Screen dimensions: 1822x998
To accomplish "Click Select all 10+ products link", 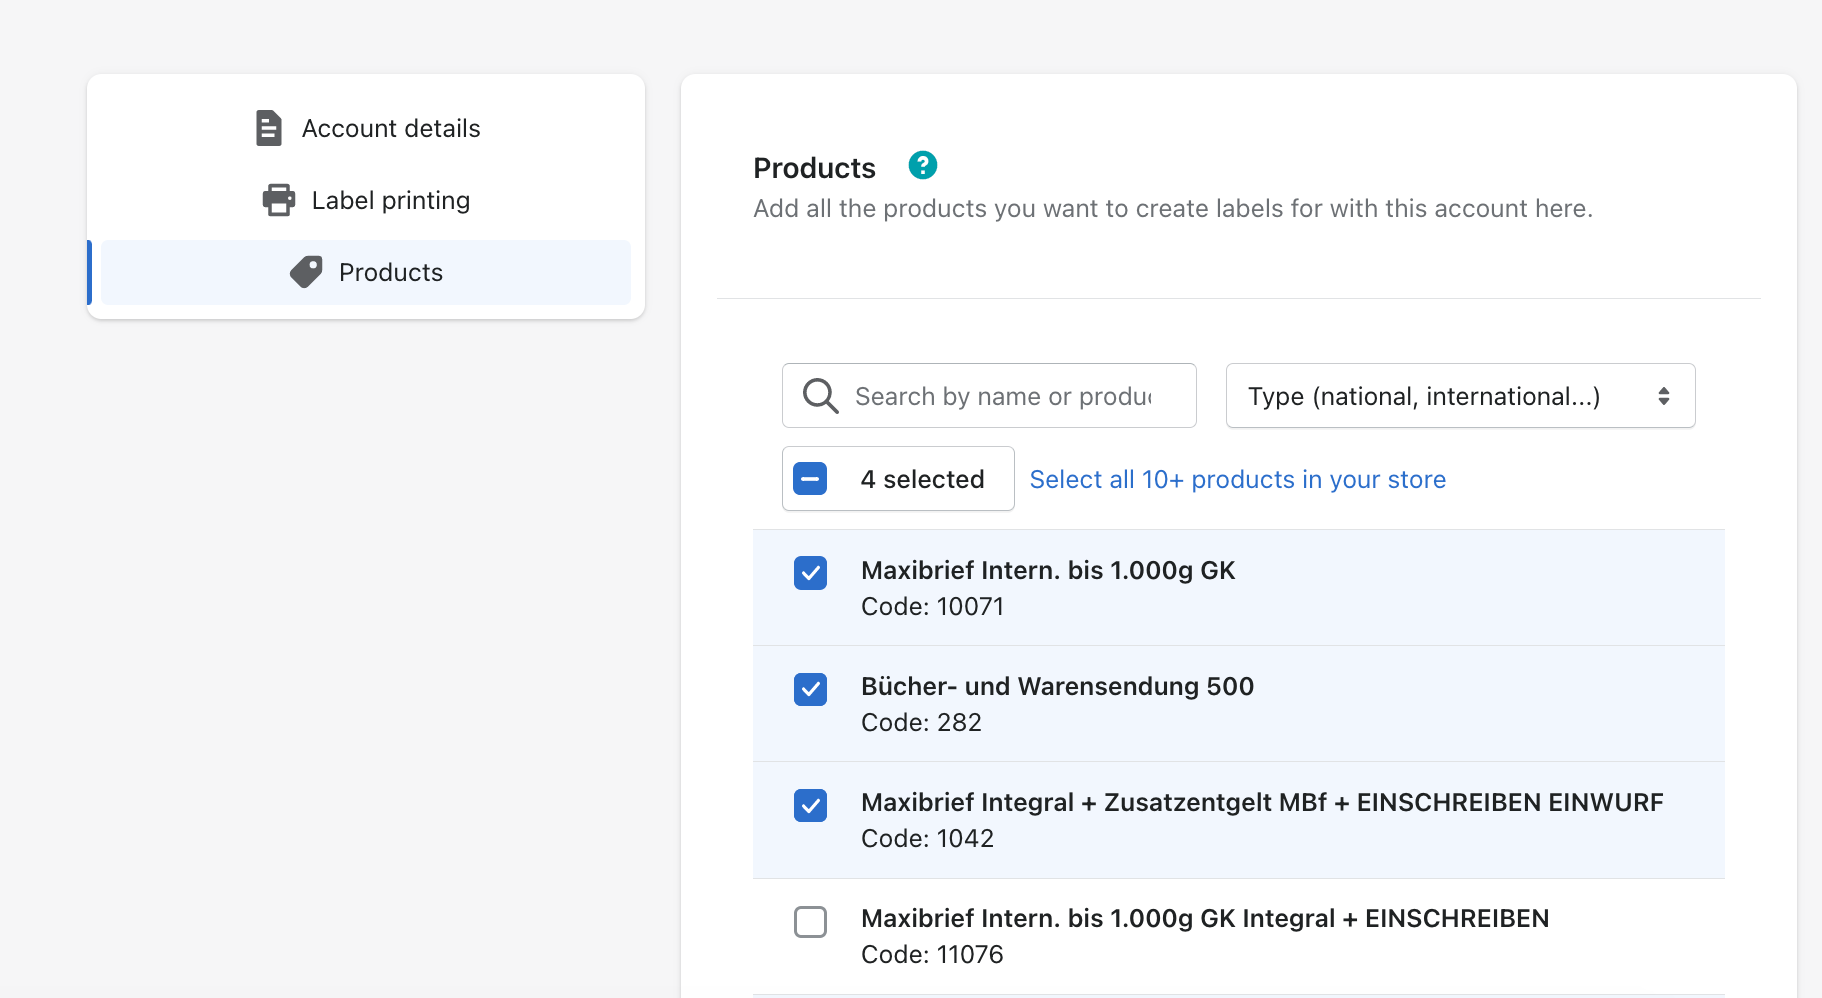I will point(1237,479).
